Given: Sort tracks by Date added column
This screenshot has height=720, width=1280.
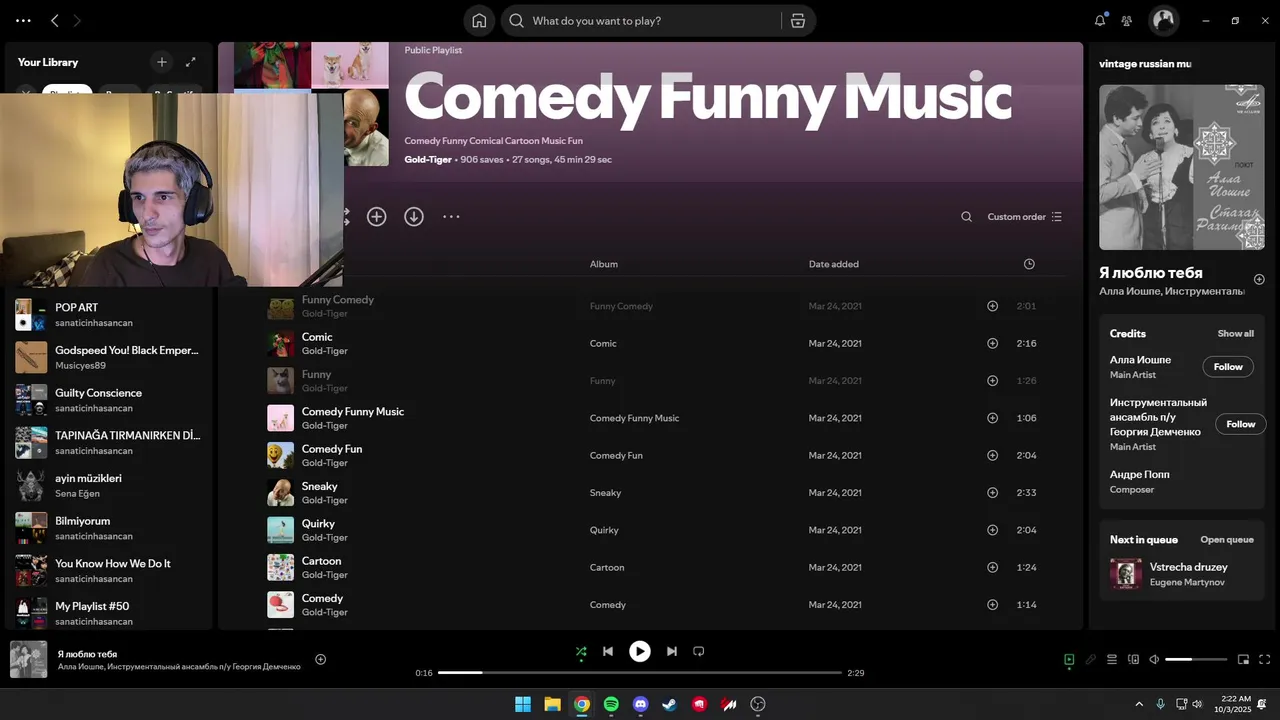Looking at the screenshot, I should pyautogui.click(x=834, y=264).
